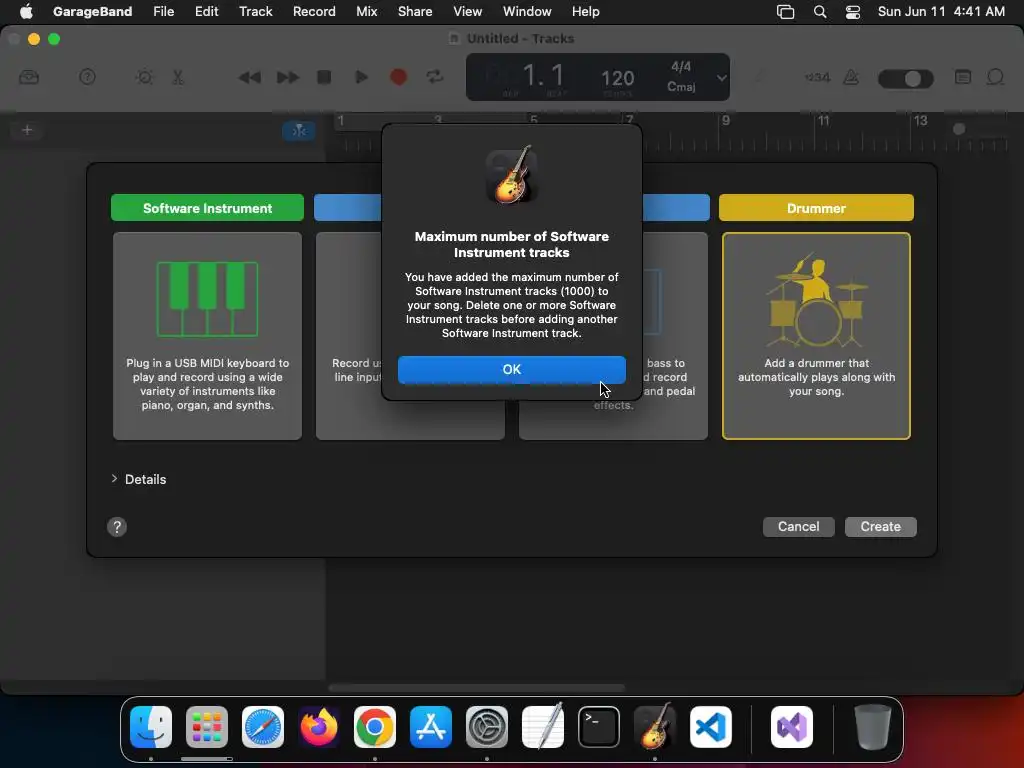The width and height of the screenshot is (1024, 768).
Task: Open the View menu
Action: 468,11
